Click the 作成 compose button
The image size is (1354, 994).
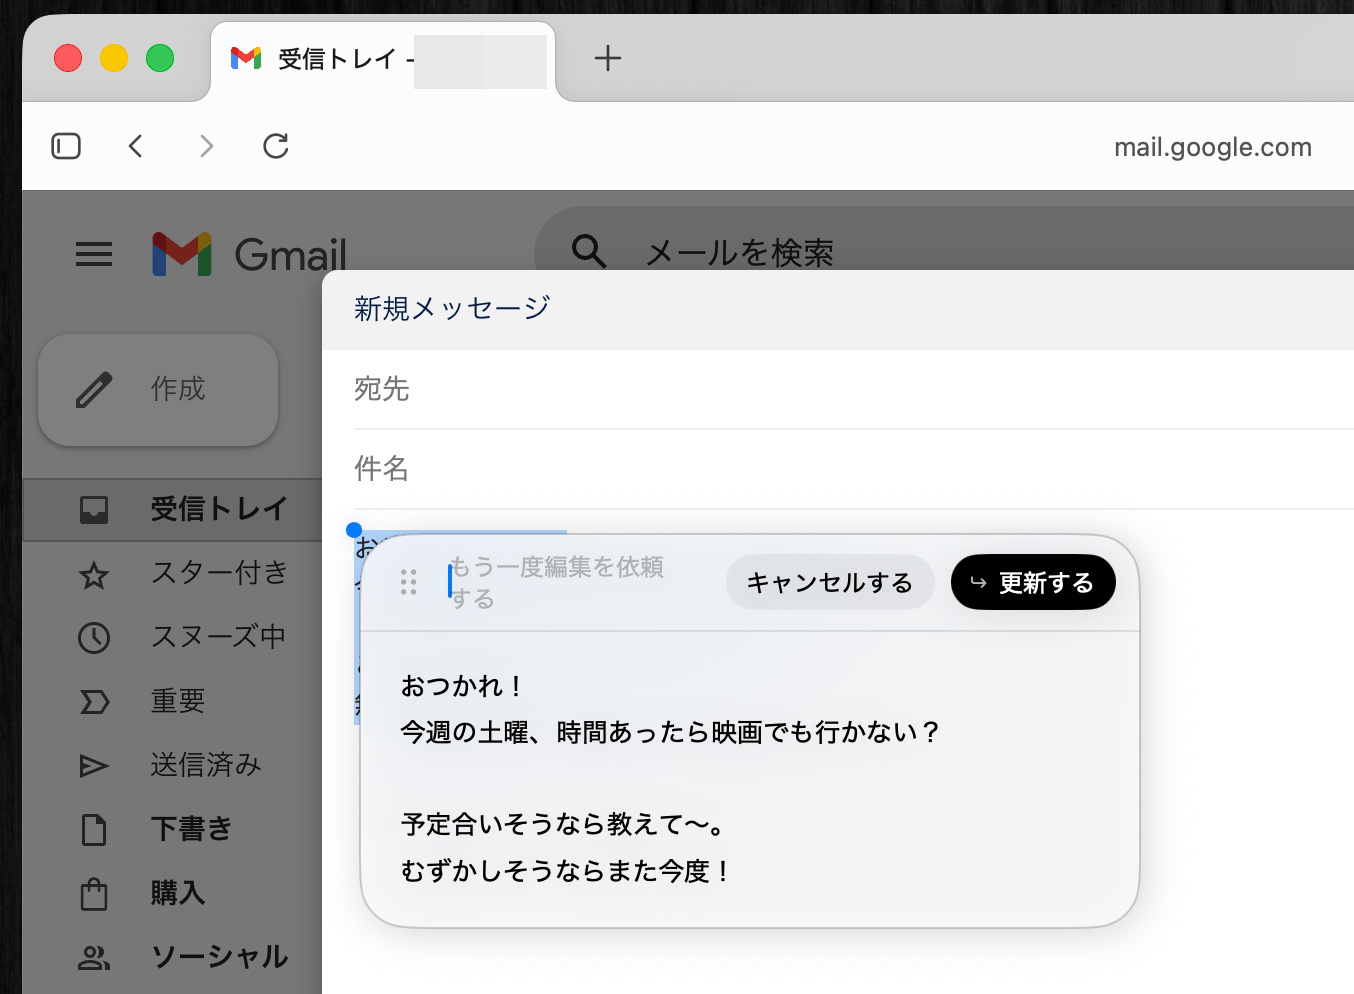[x=158, y=390]
